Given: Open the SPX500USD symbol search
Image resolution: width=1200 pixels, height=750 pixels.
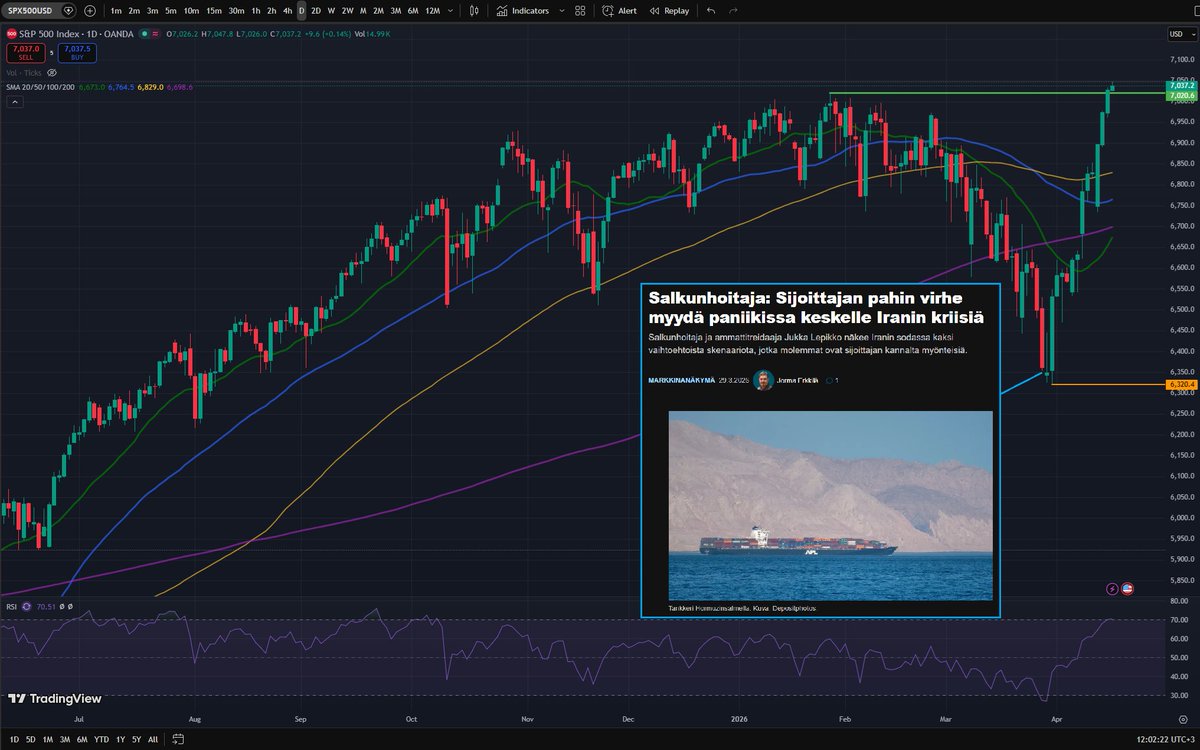Looking at the screenshot, I should tap(30, 11).
